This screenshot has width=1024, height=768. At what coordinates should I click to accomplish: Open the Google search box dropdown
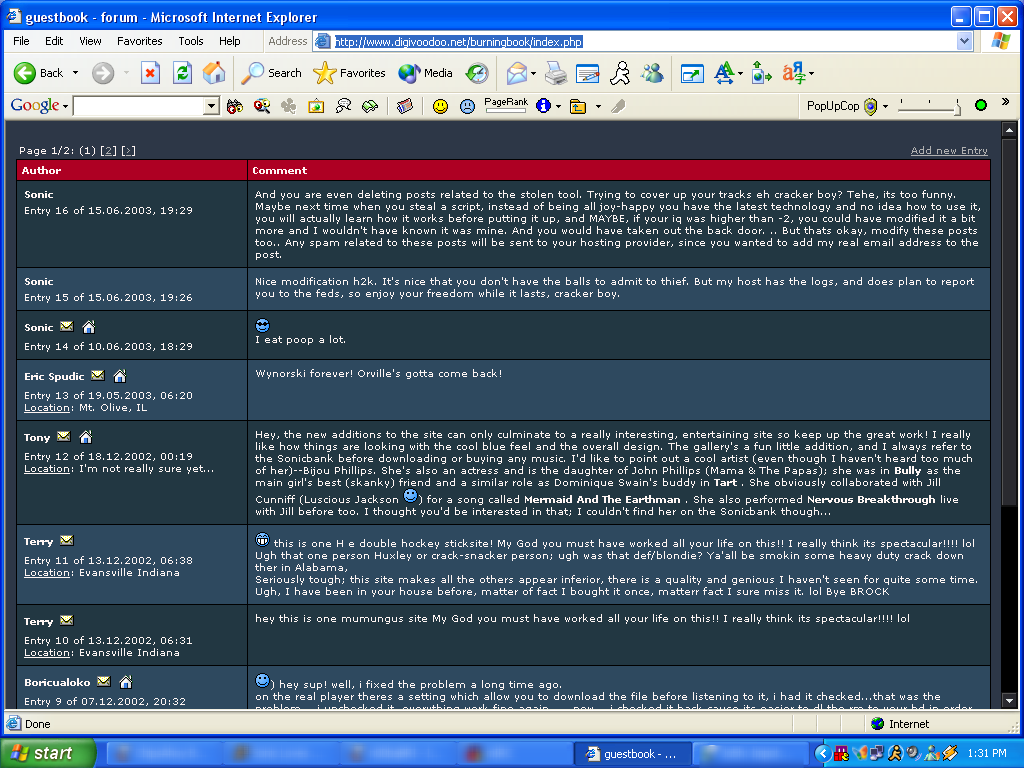[211, 106]
